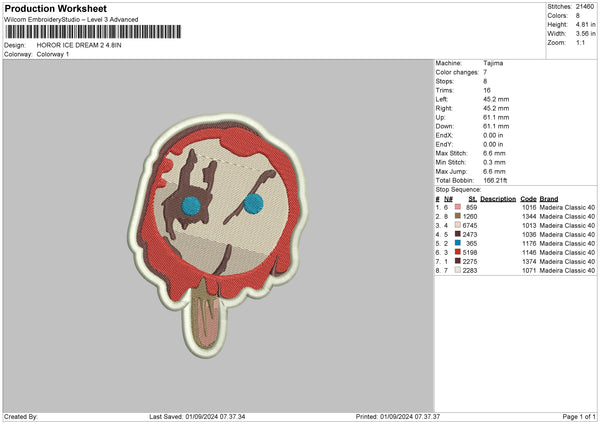Click the Width value '3.56 in'

coord(585,34)
